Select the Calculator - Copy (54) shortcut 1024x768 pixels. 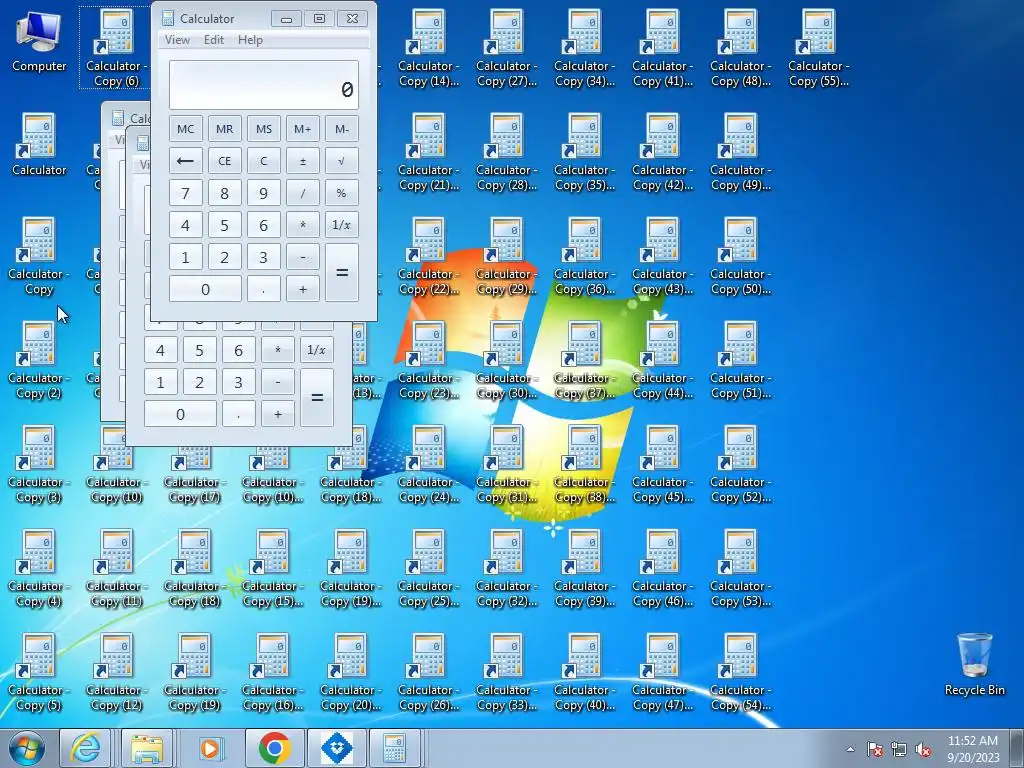741,672
